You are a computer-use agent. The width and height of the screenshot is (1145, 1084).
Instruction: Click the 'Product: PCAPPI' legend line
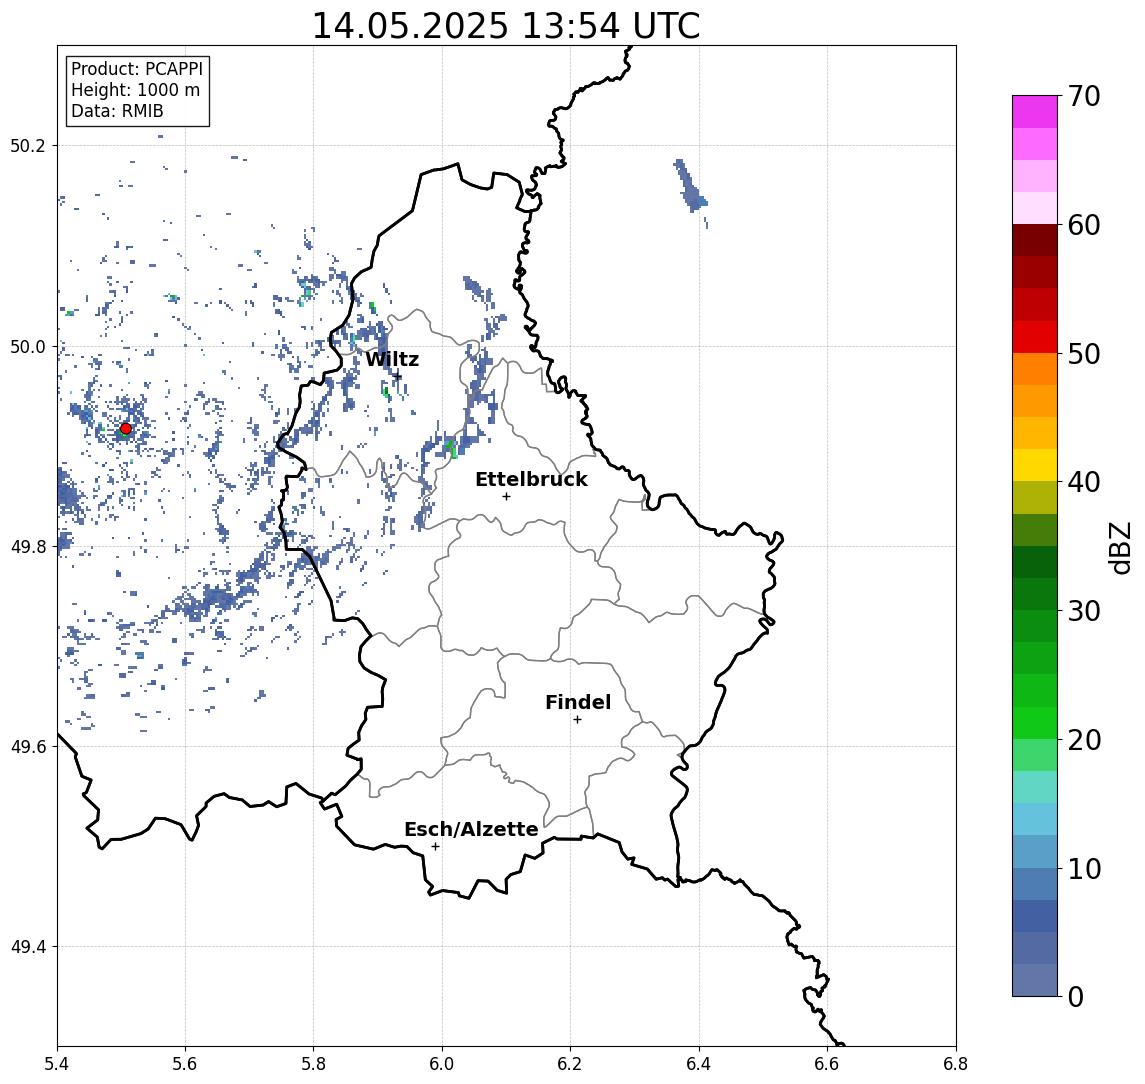click(x=137, y=69)
